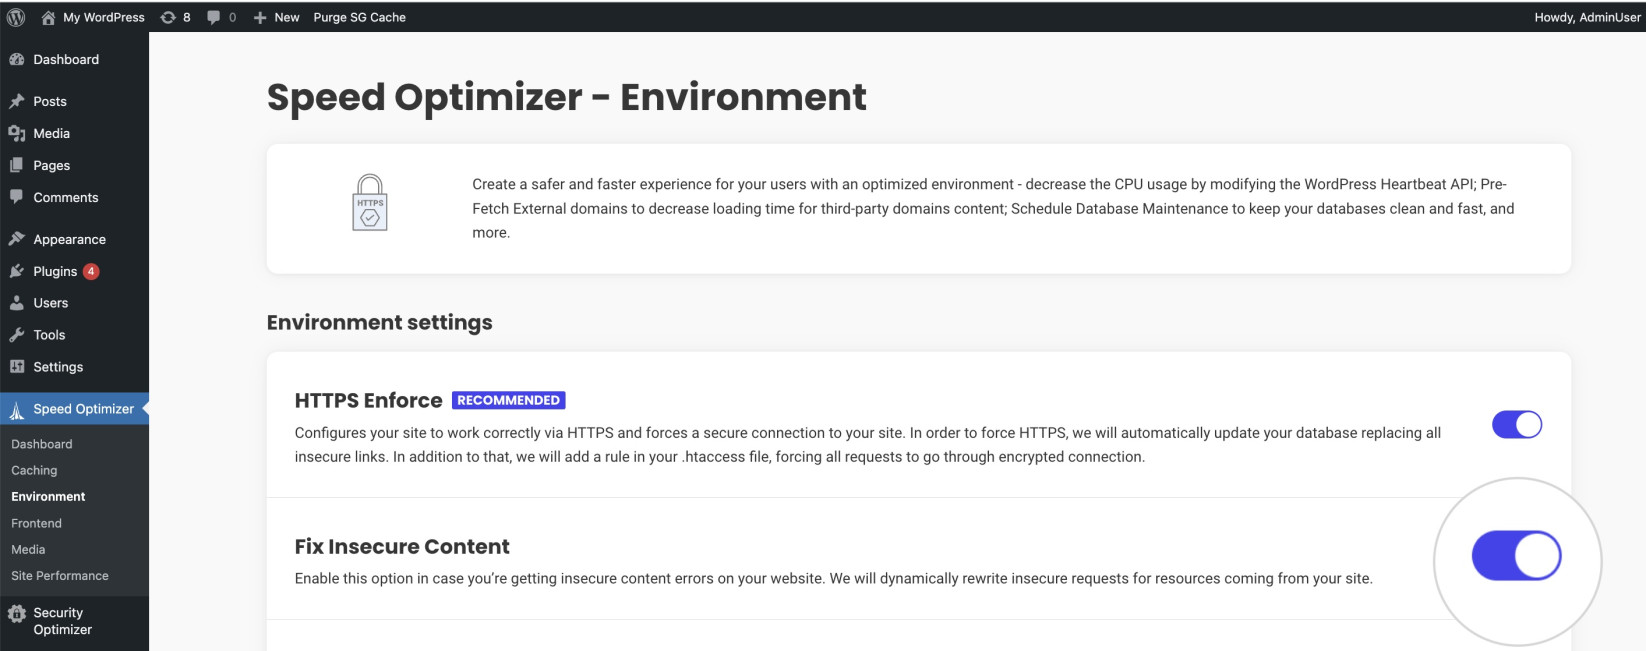Click the Settings sliders icon
The width and height of the screenshot is (1646, 651).
(x=17, y=367)
